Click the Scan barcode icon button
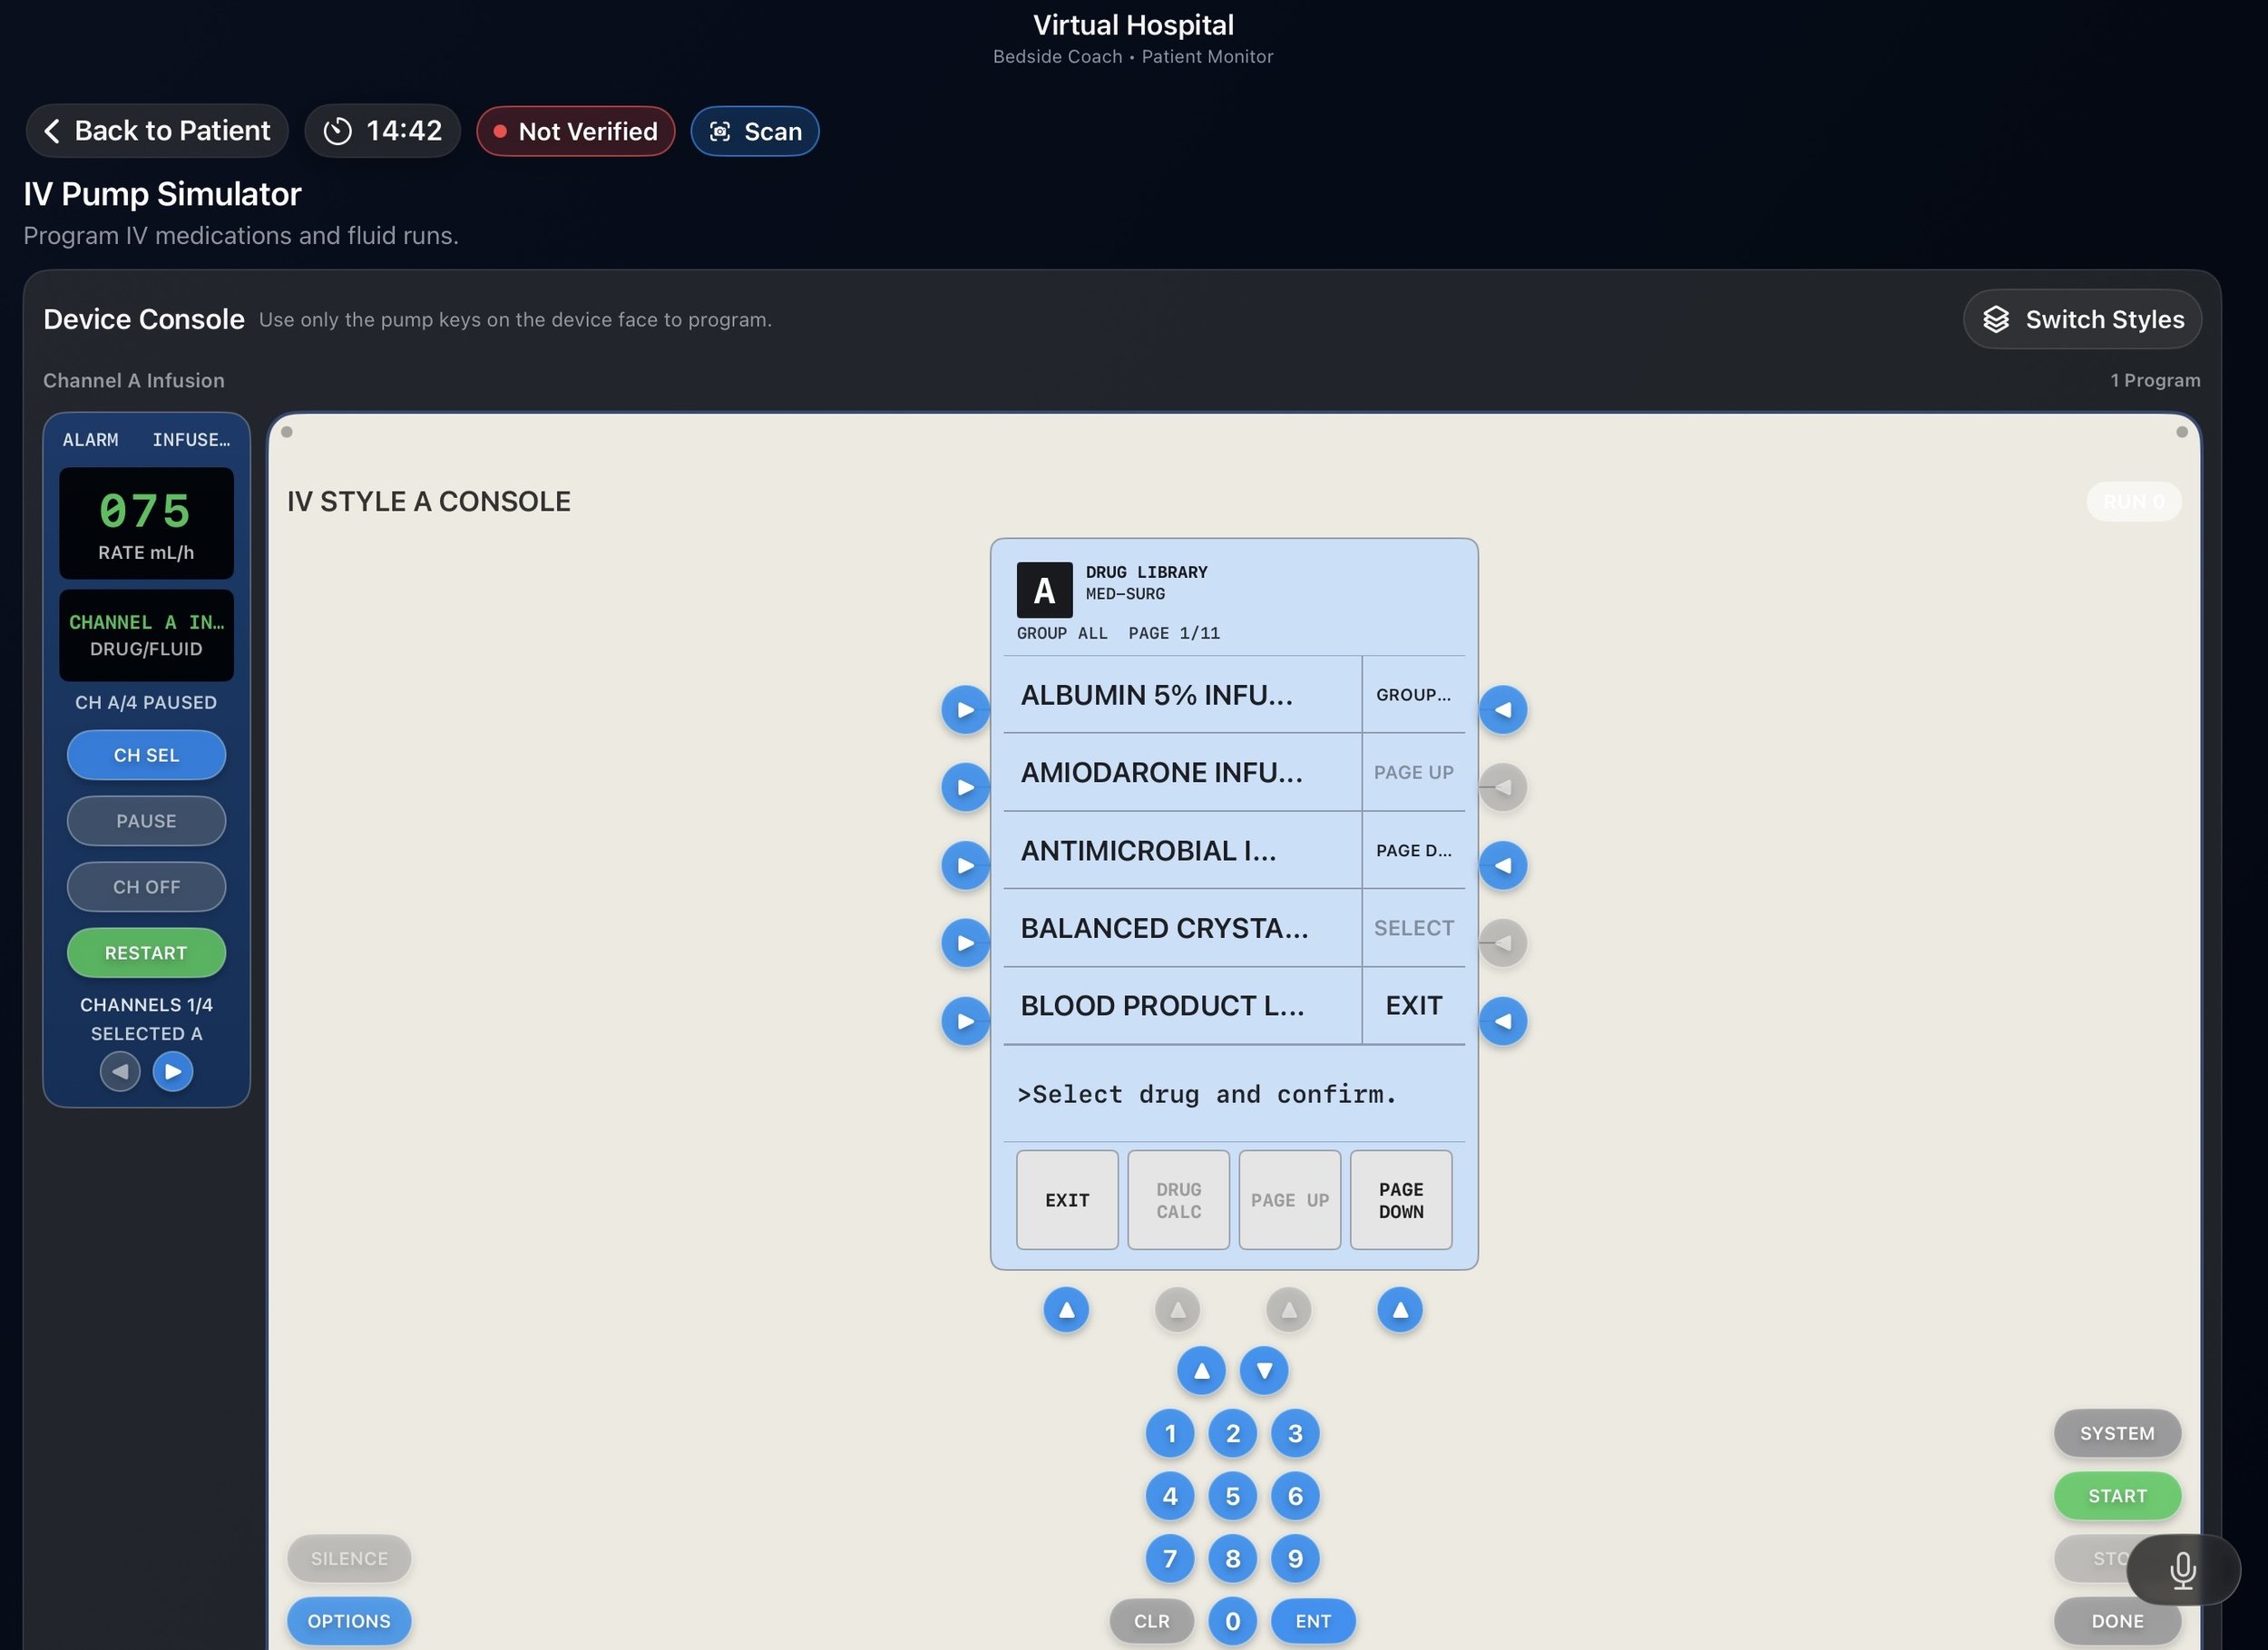 [x=754, y=131]
